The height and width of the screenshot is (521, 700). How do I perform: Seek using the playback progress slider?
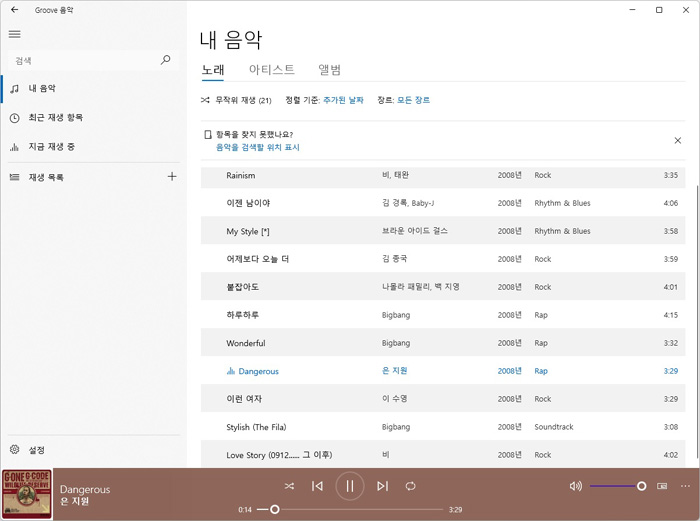click(x=350, y=509)
